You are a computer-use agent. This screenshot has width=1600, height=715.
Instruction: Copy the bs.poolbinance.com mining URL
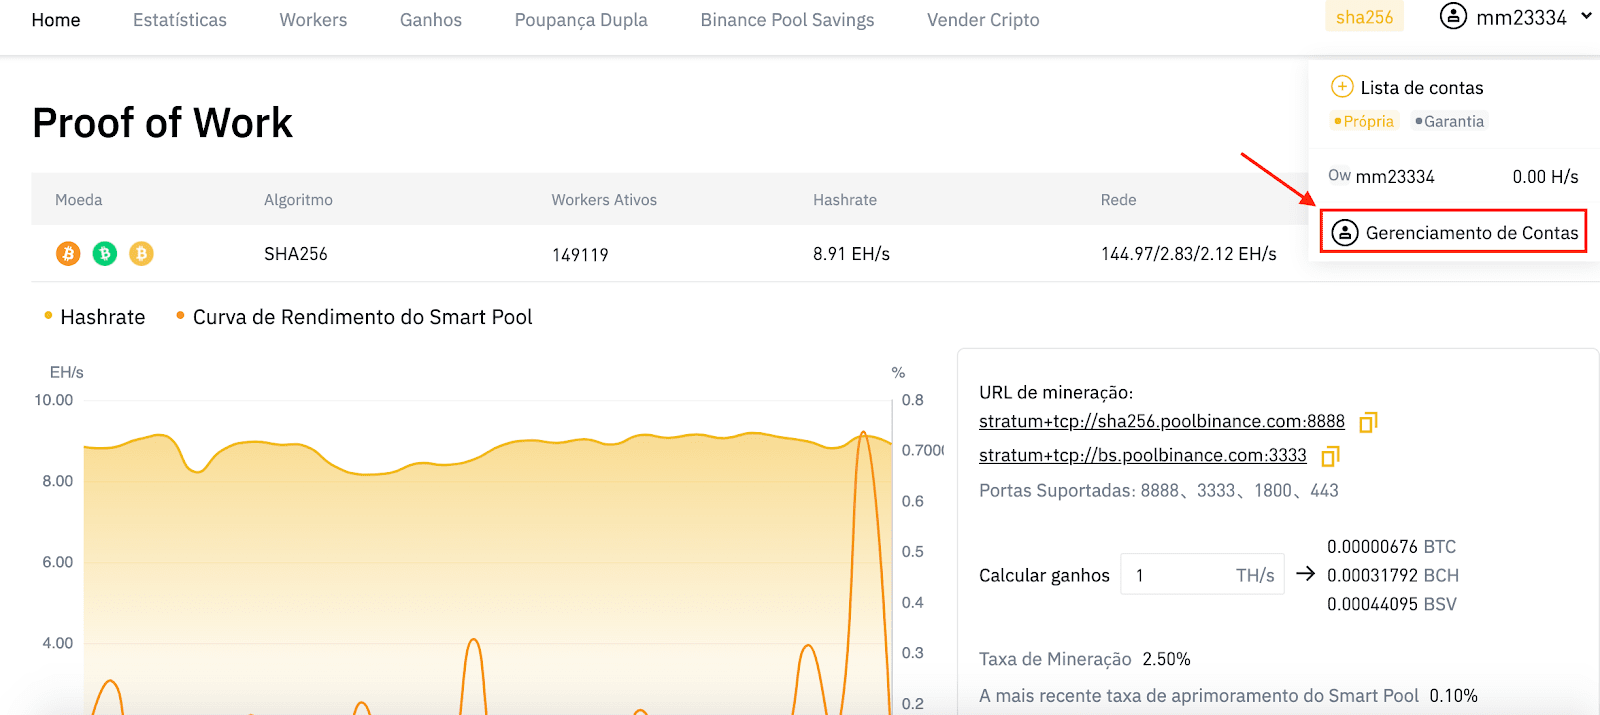pos(1330,456)
